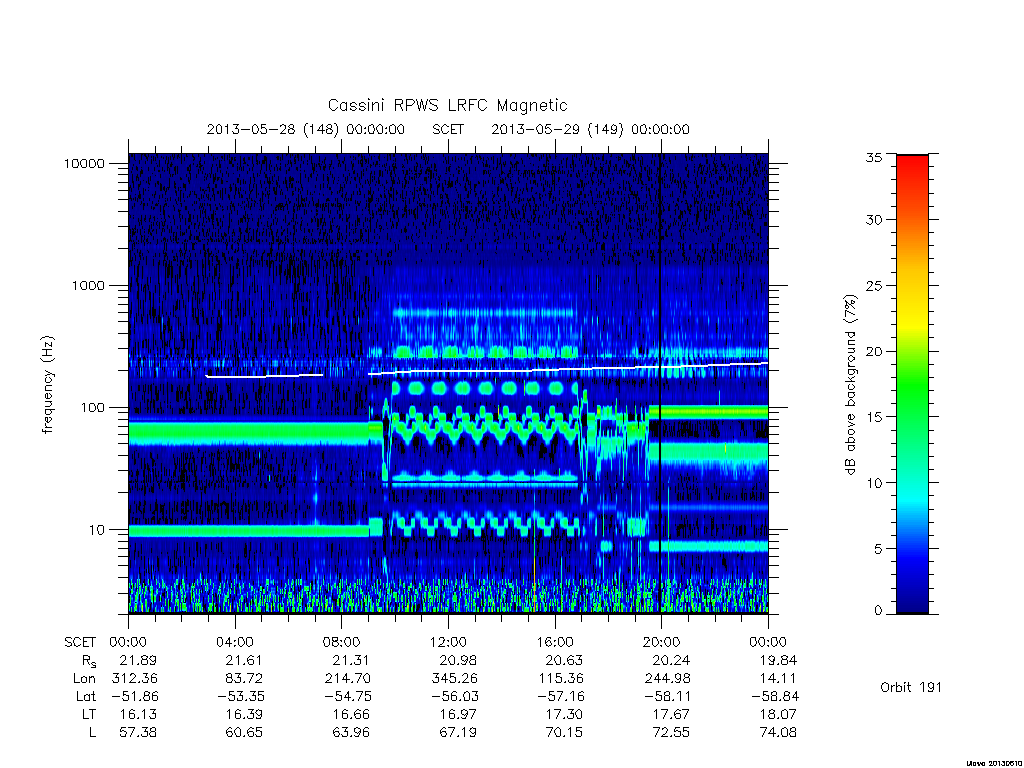Click the Rs value 21.89
The image size is (1024, 768).
(138, 660)
